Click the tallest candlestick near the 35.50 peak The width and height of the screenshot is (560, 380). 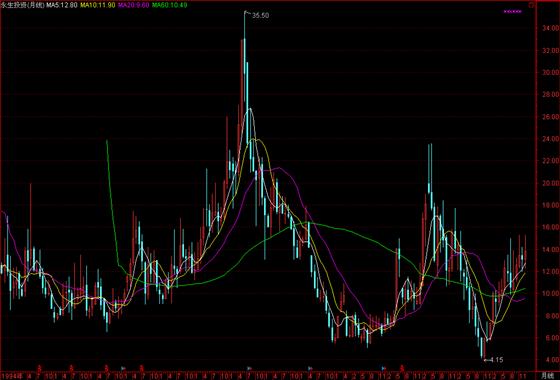point(245,57)
